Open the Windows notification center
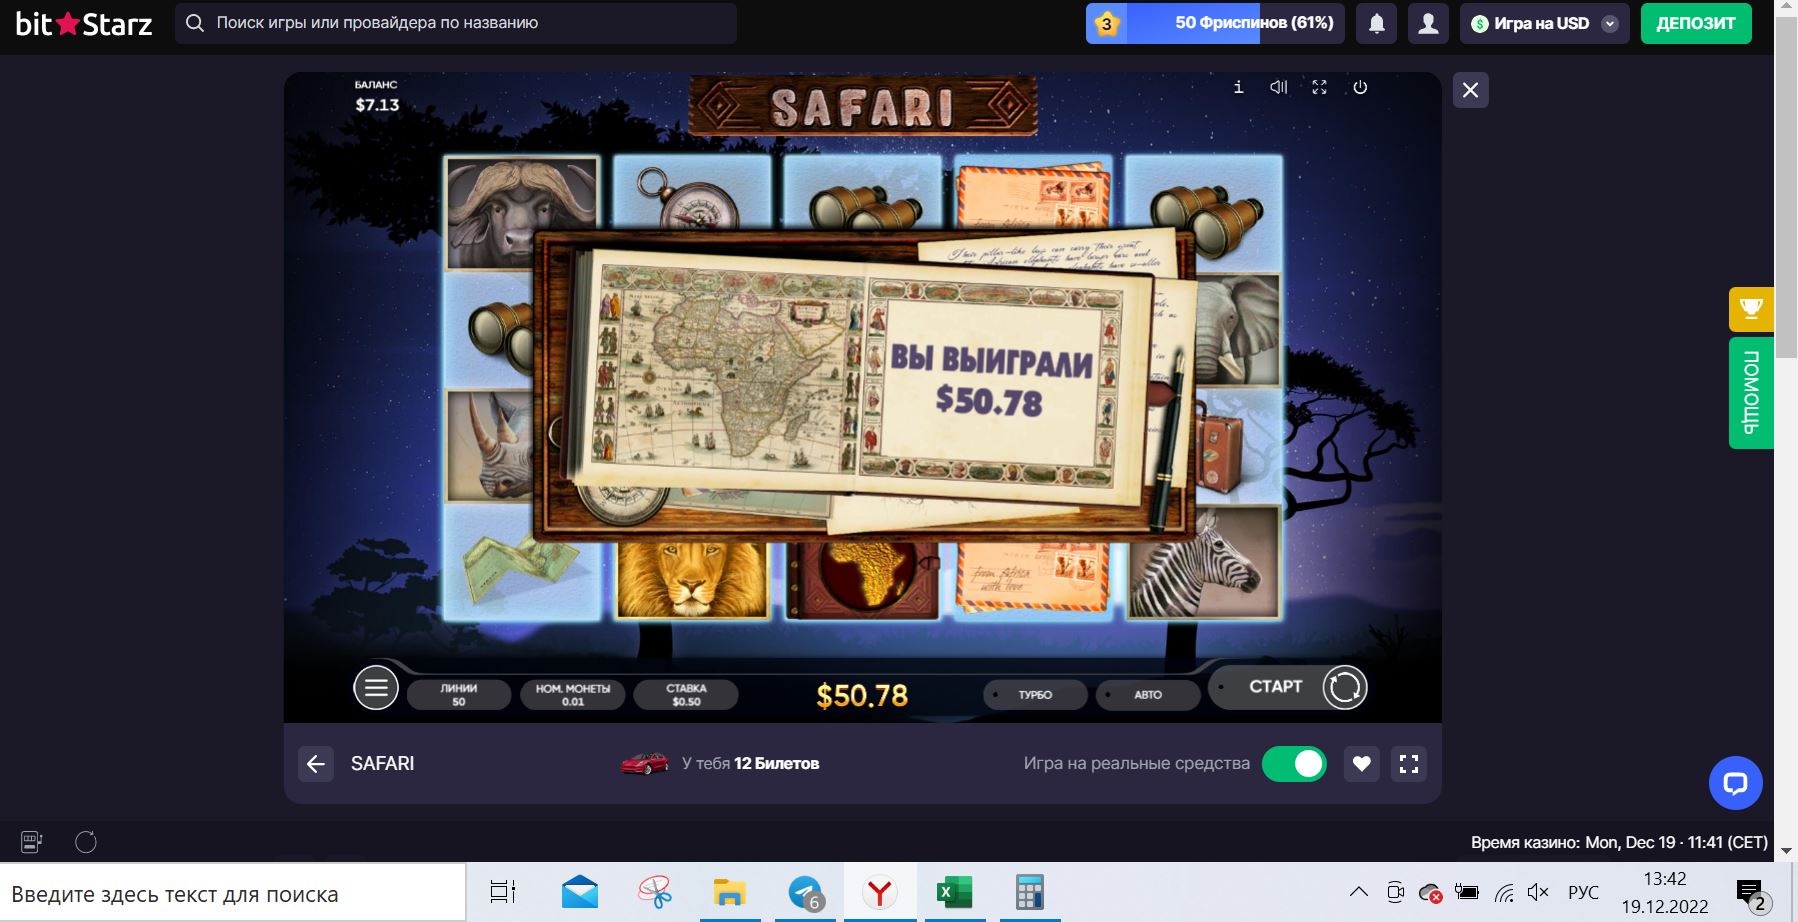 (1750, 893)
